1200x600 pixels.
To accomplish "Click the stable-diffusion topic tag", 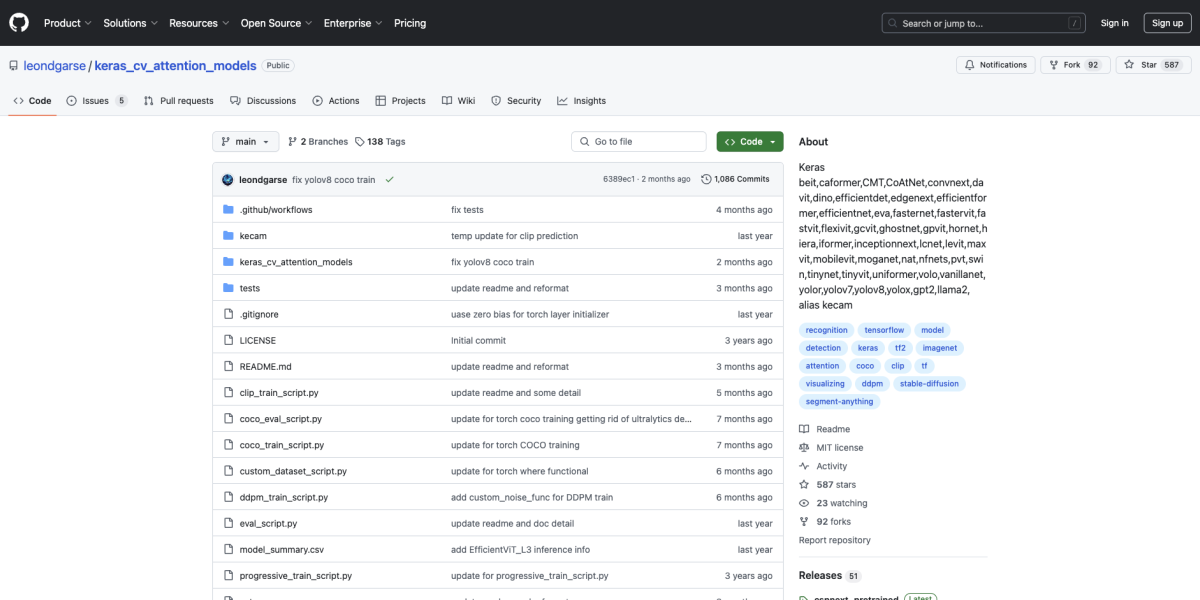I will tap(927, 384).
